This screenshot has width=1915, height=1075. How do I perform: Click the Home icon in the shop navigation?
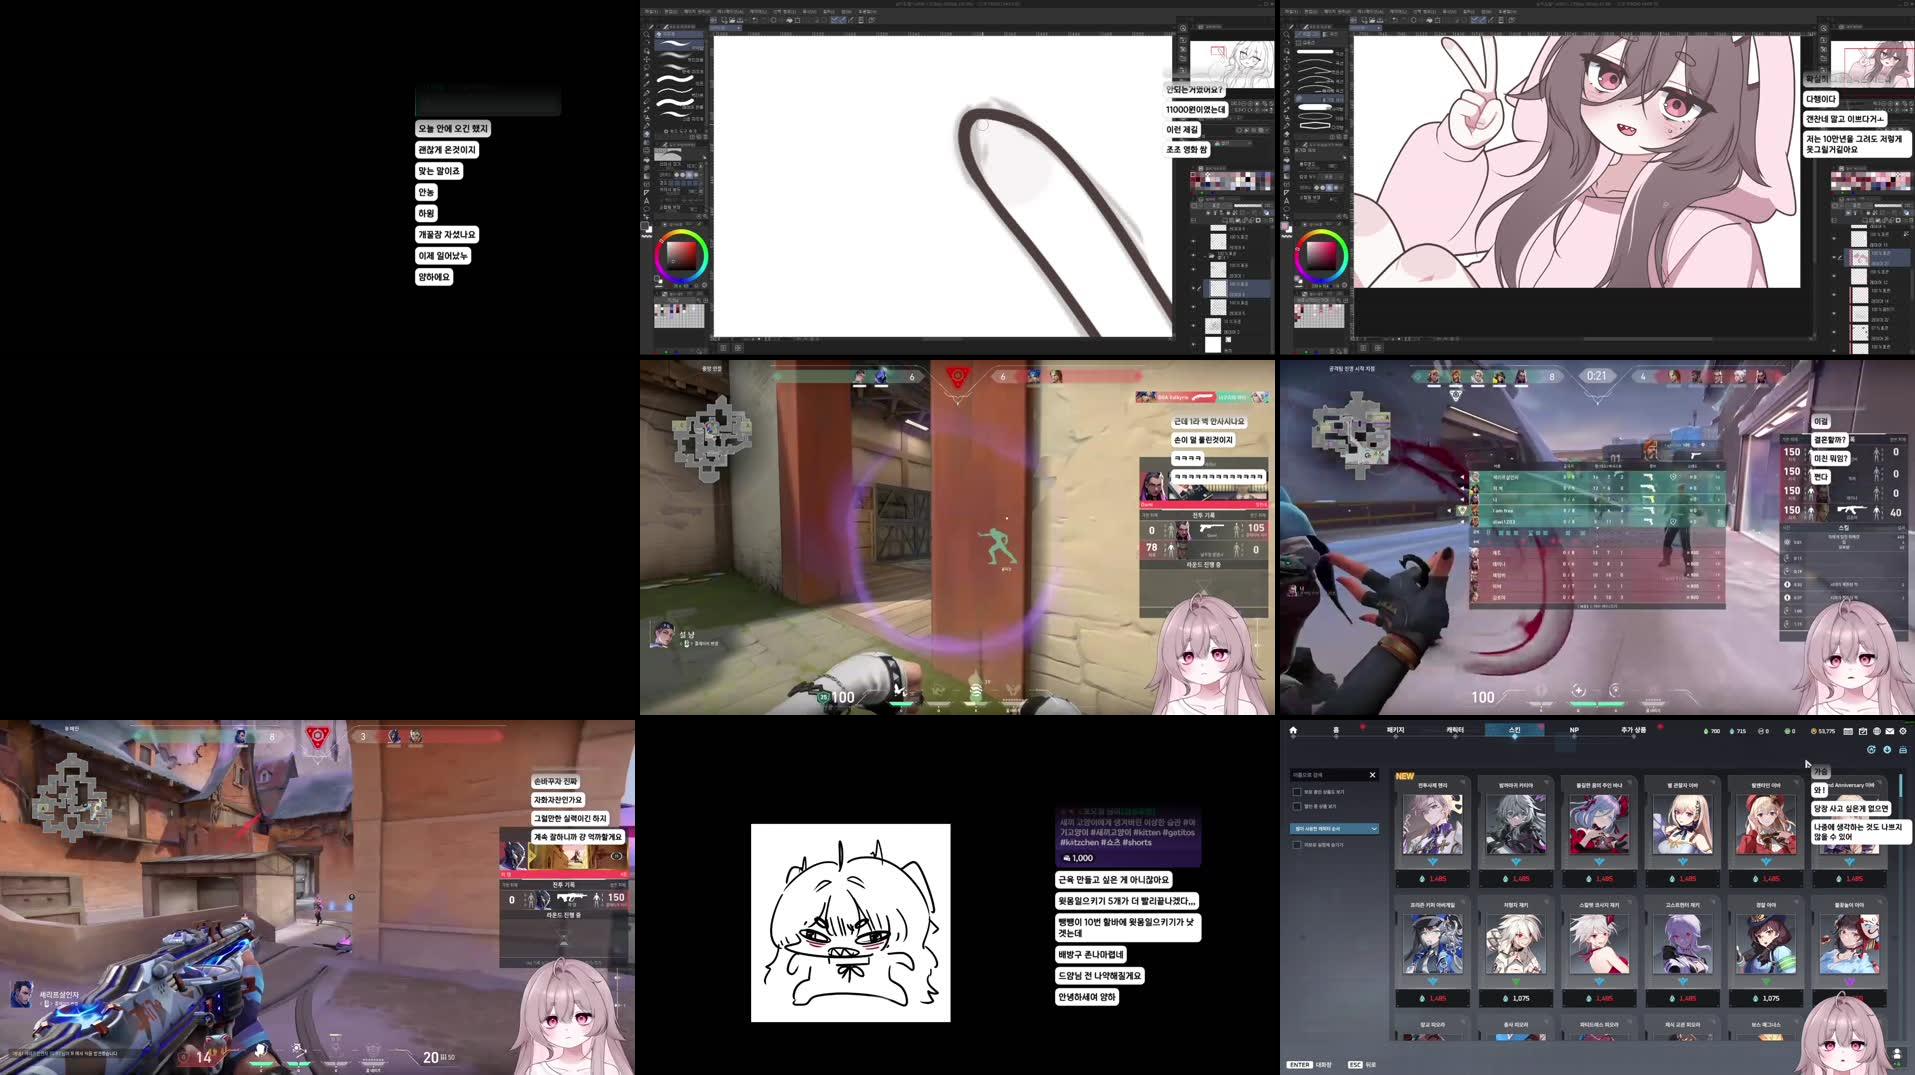(x=1293, y=729)
